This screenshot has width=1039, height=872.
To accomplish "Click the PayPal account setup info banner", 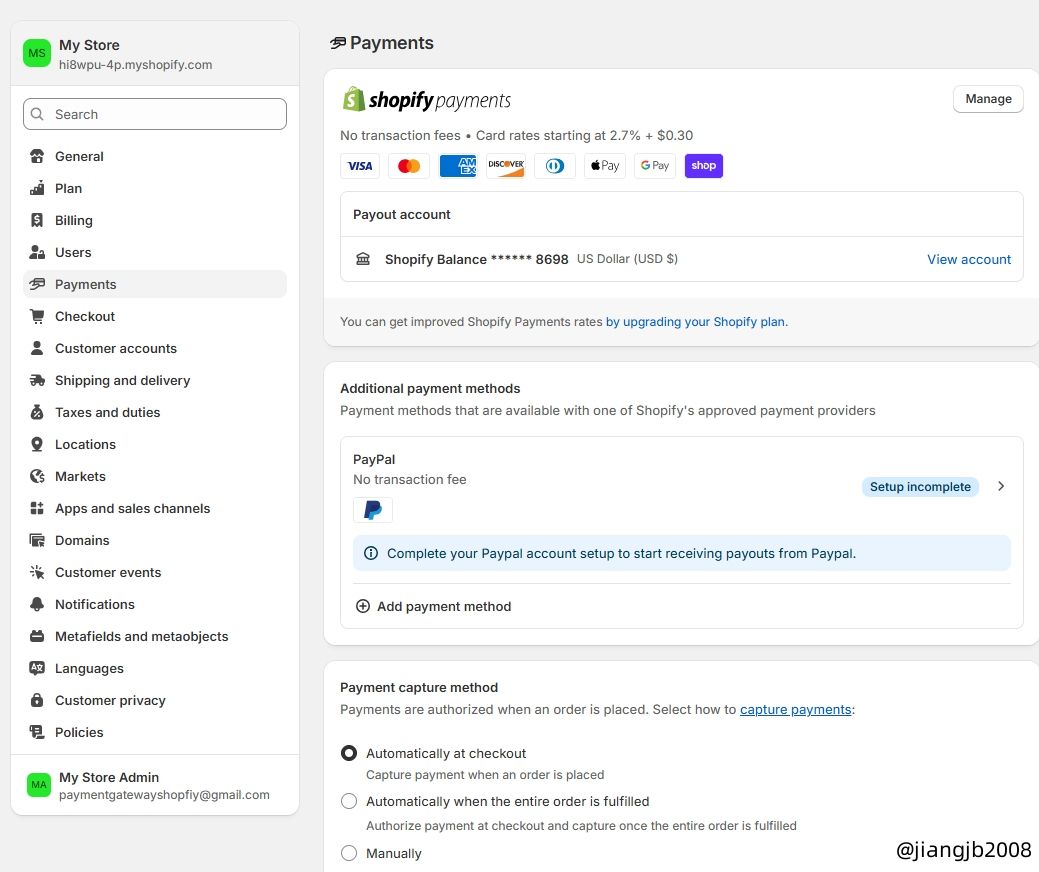I will [682, 553].
